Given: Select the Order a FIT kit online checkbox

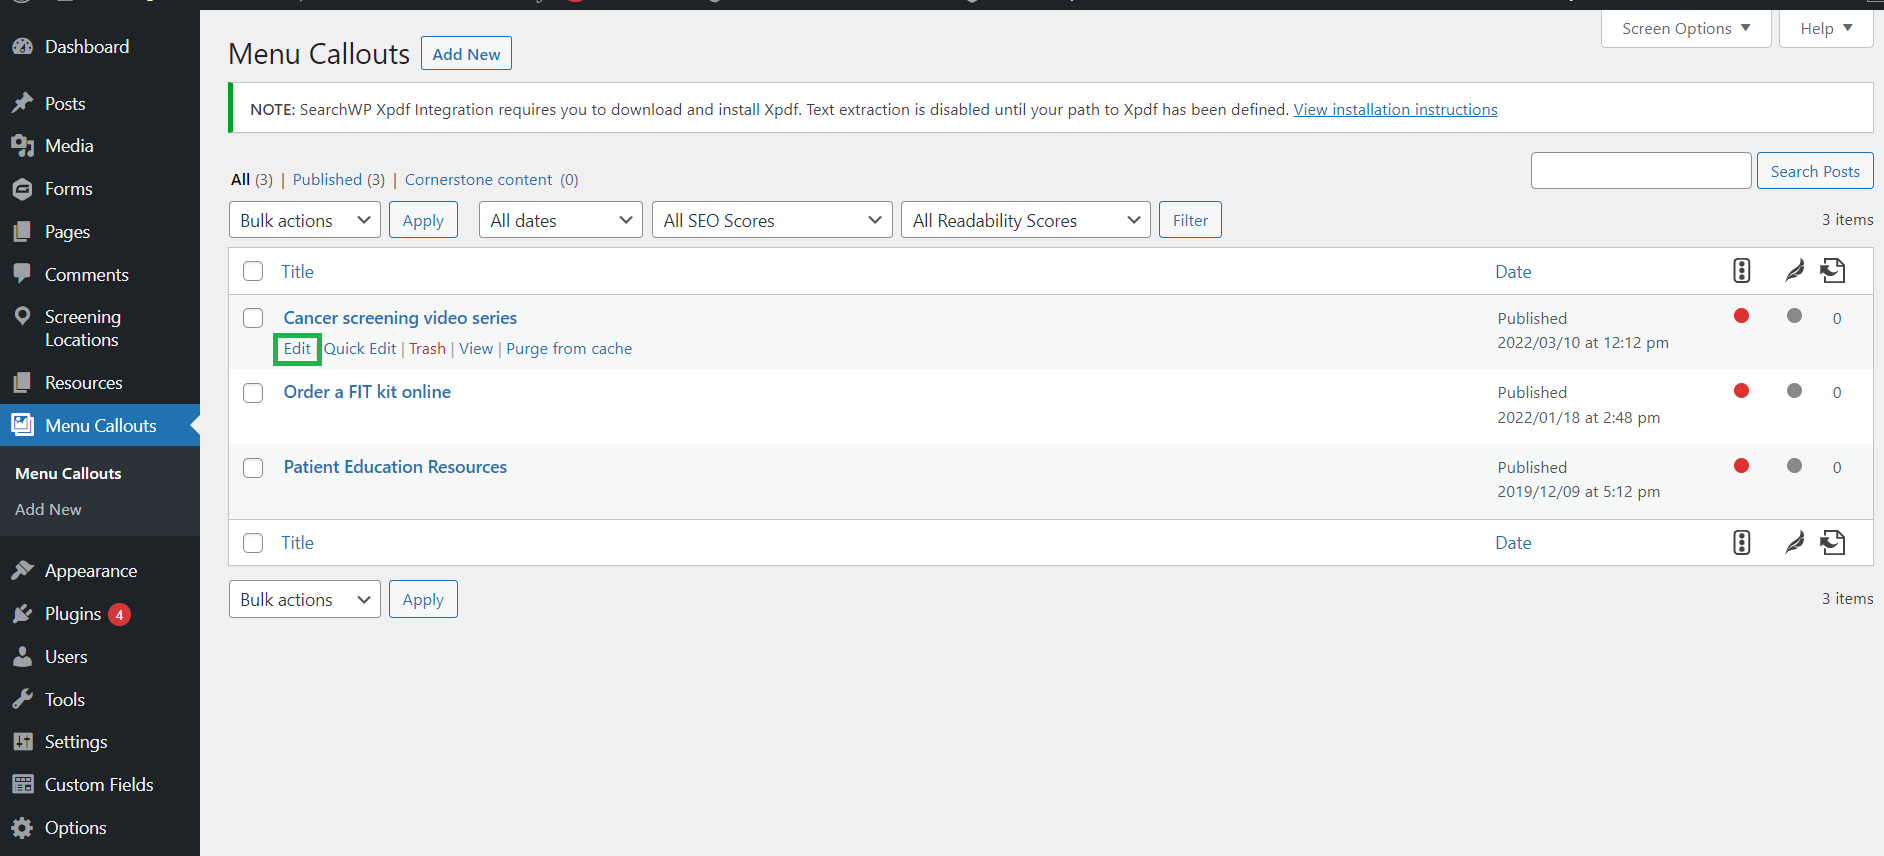Looking at the screenshot, I should (253, 393).
